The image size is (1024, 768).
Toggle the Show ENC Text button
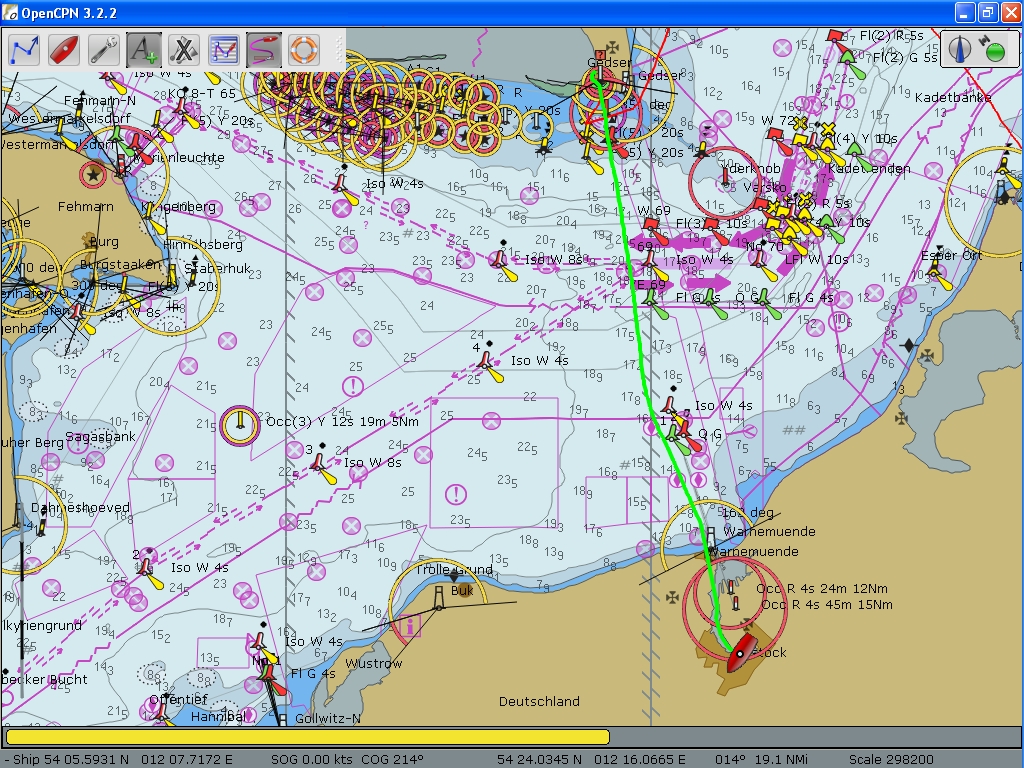144,50
